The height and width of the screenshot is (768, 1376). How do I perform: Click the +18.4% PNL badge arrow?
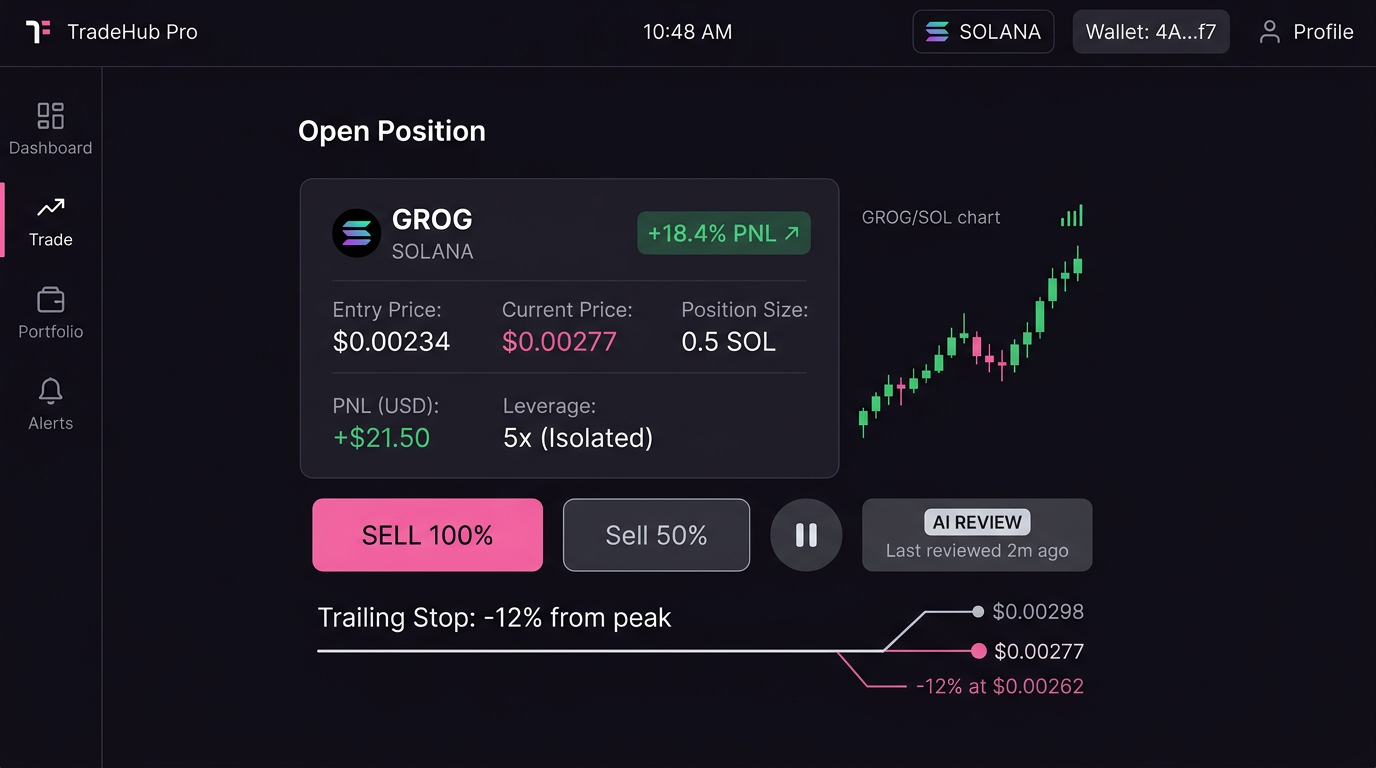point(790,232)
